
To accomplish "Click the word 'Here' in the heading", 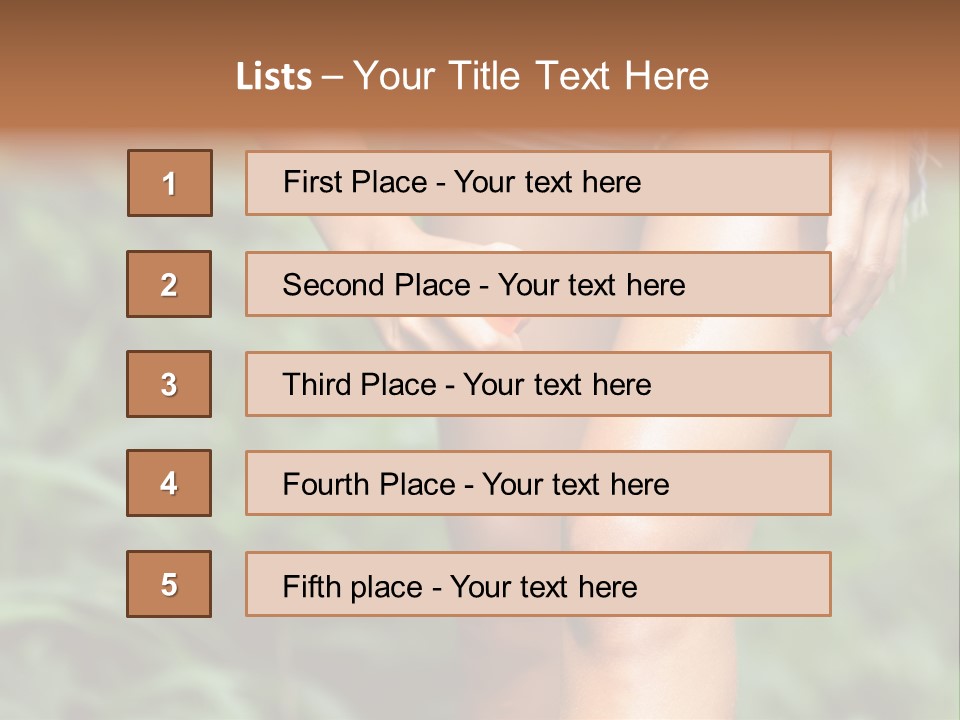I will [666, 76].
